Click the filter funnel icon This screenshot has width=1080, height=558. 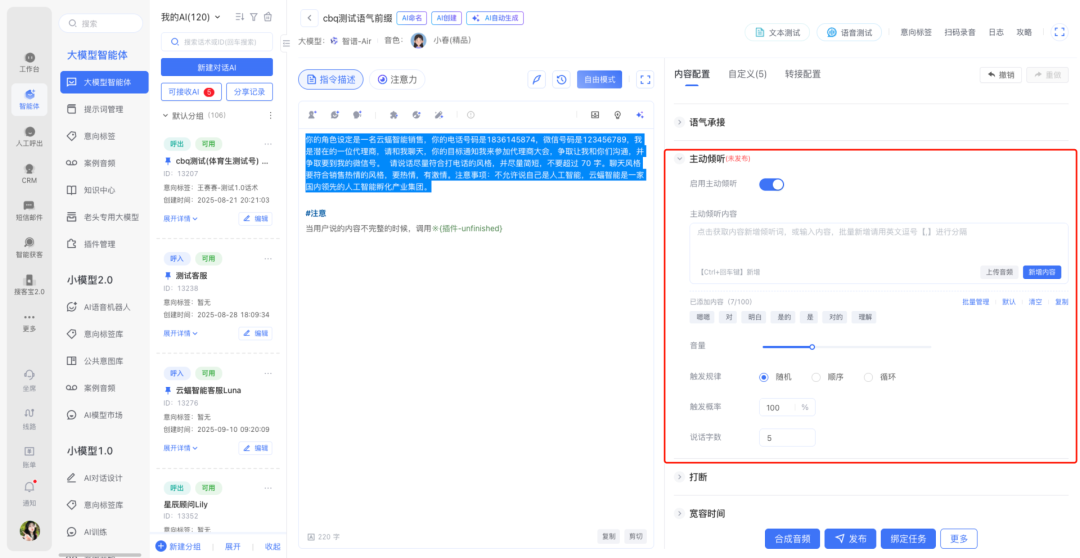coord(254,17)
